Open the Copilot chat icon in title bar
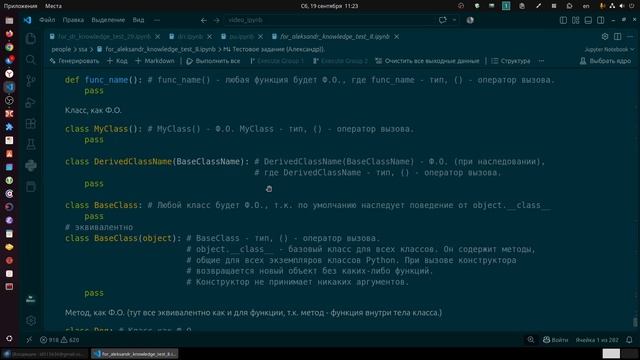This screenshot has width=640, height=360. click(x=442, y=20)
